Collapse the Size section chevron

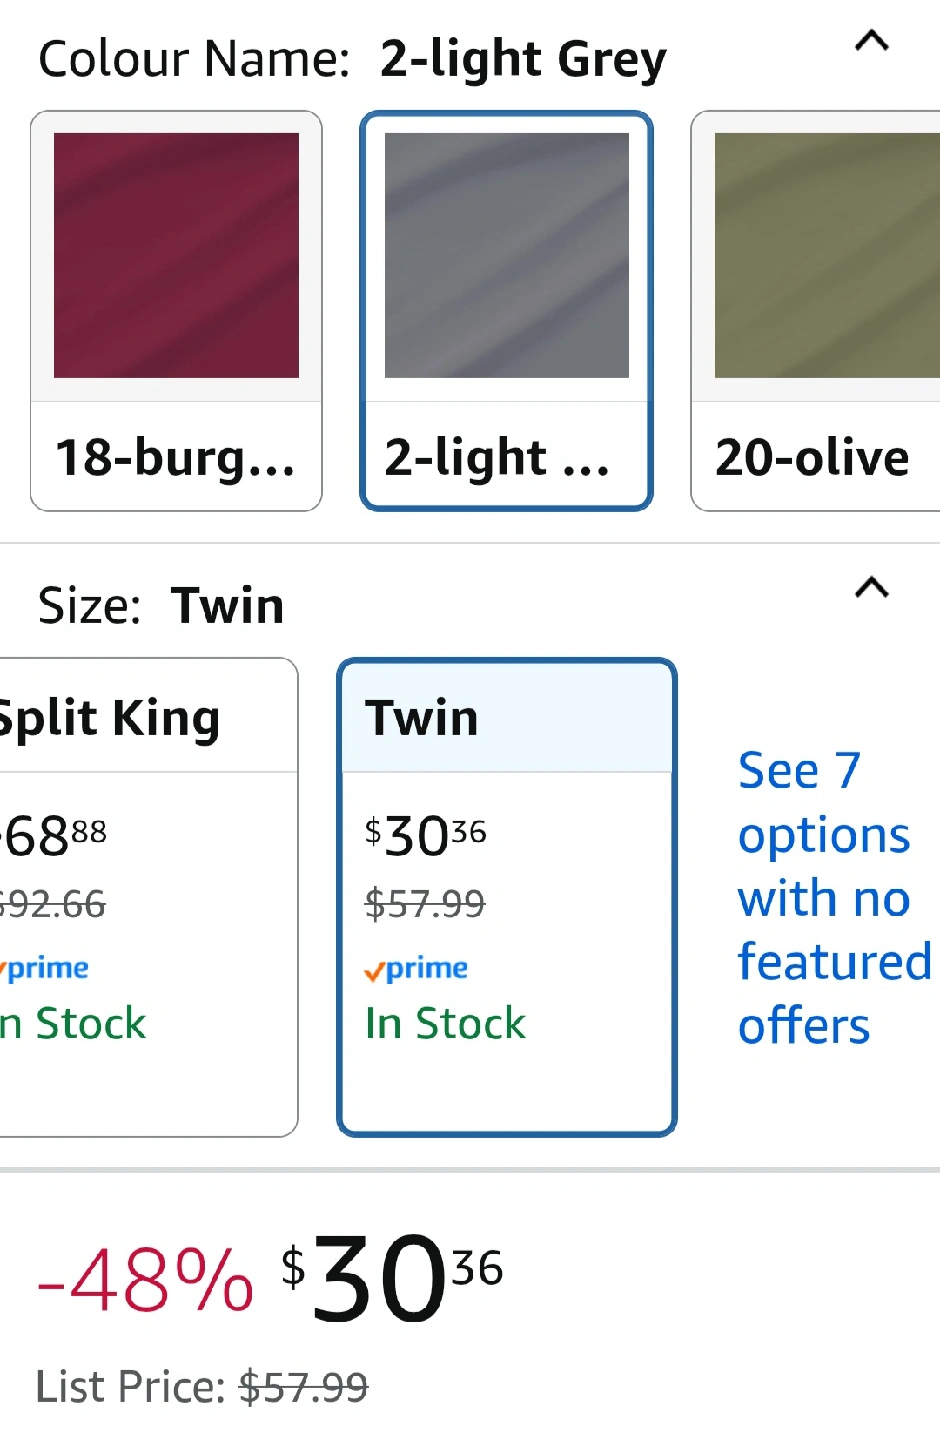click(872, 588)
